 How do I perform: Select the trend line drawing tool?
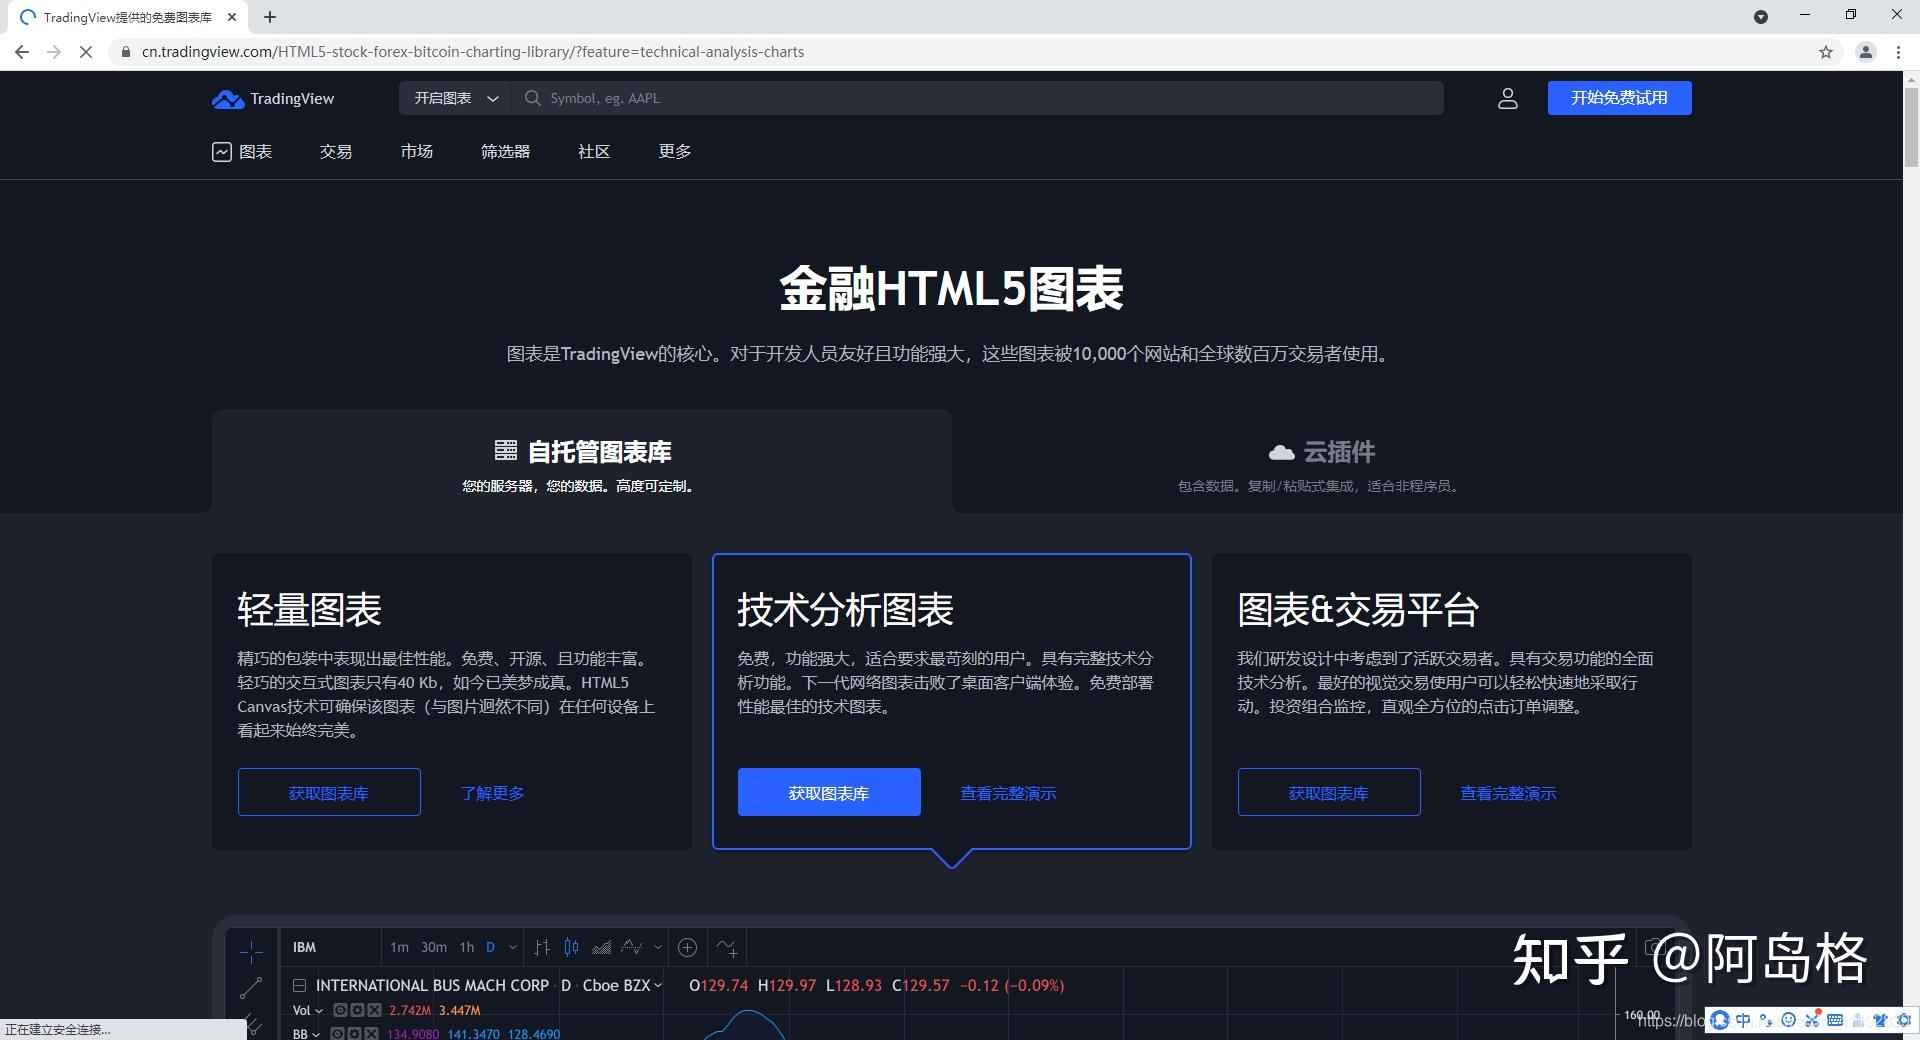tap(251, 988)
